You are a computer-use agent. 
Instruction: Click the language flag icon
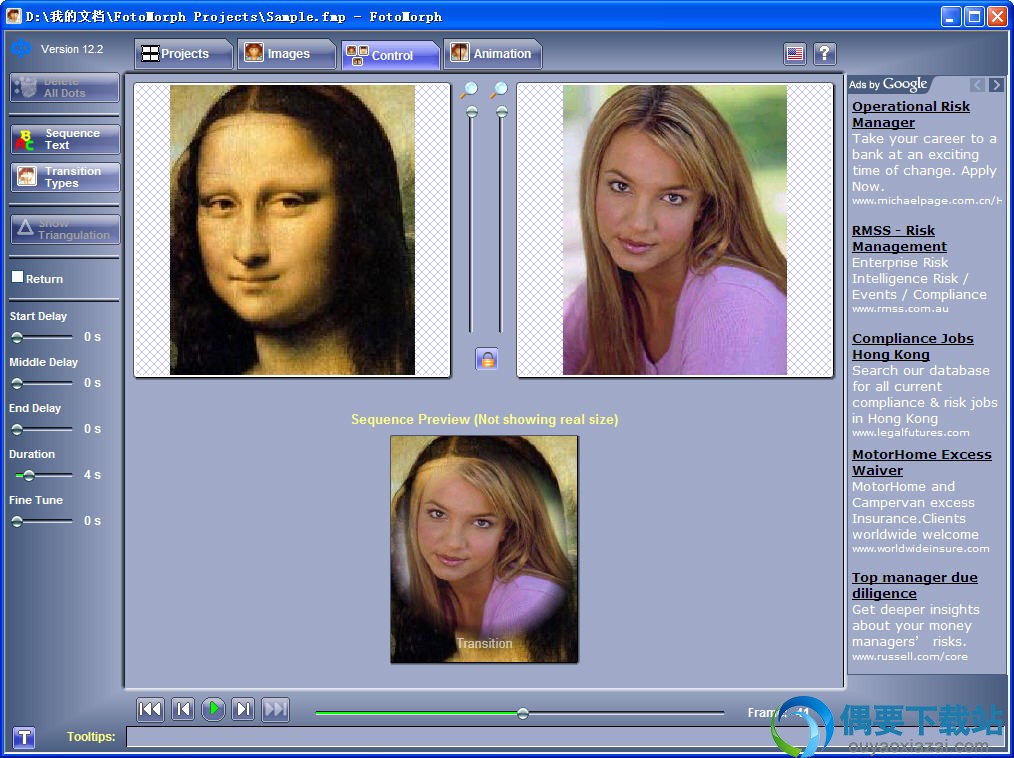(795, 54)
